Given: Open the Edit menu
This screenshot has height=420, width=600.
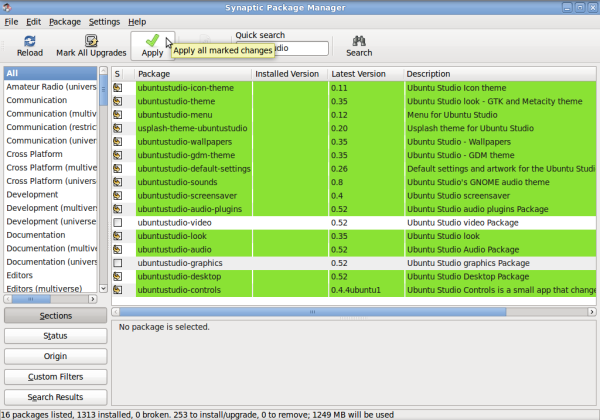Looking at the screenshot, I should [x=33, y=22].
